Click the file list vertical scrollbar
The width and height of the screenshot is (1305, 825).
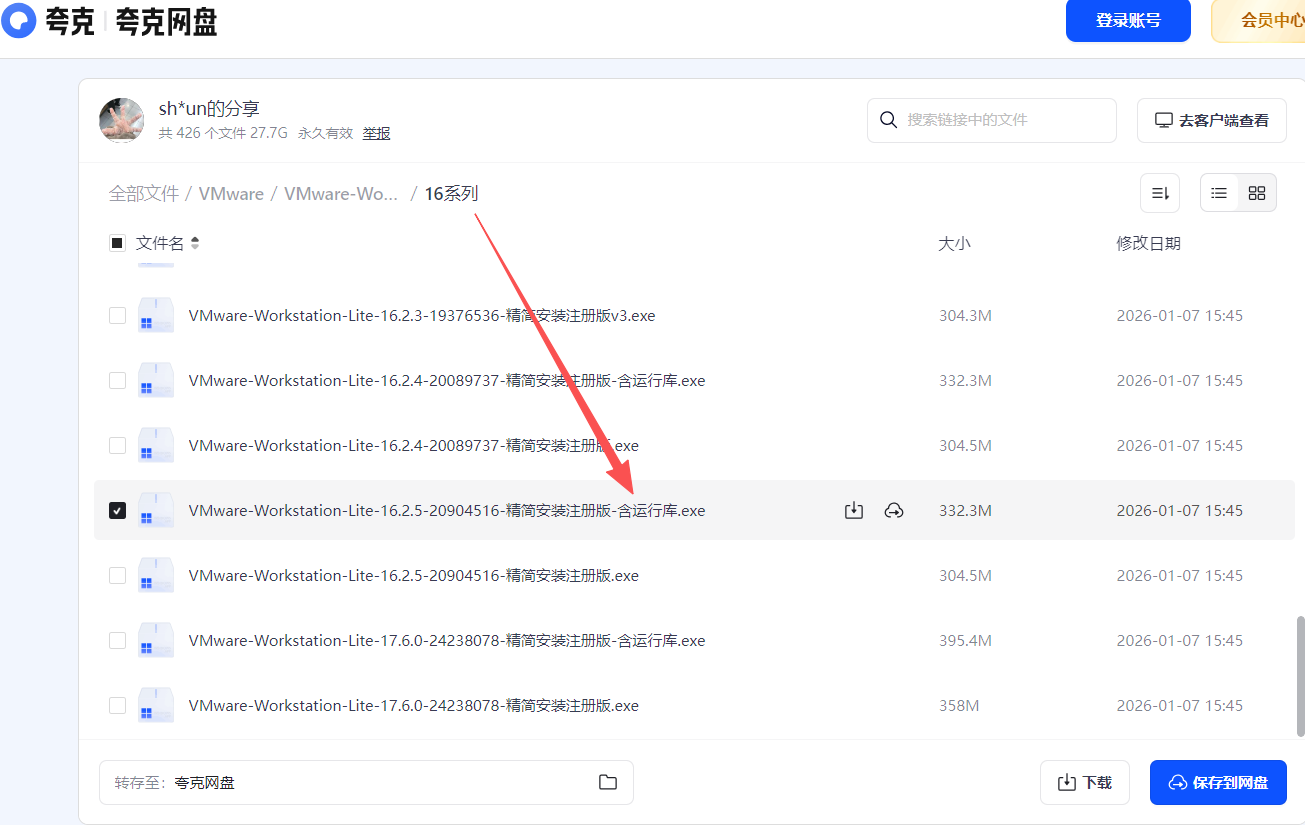click(1300, 675)
